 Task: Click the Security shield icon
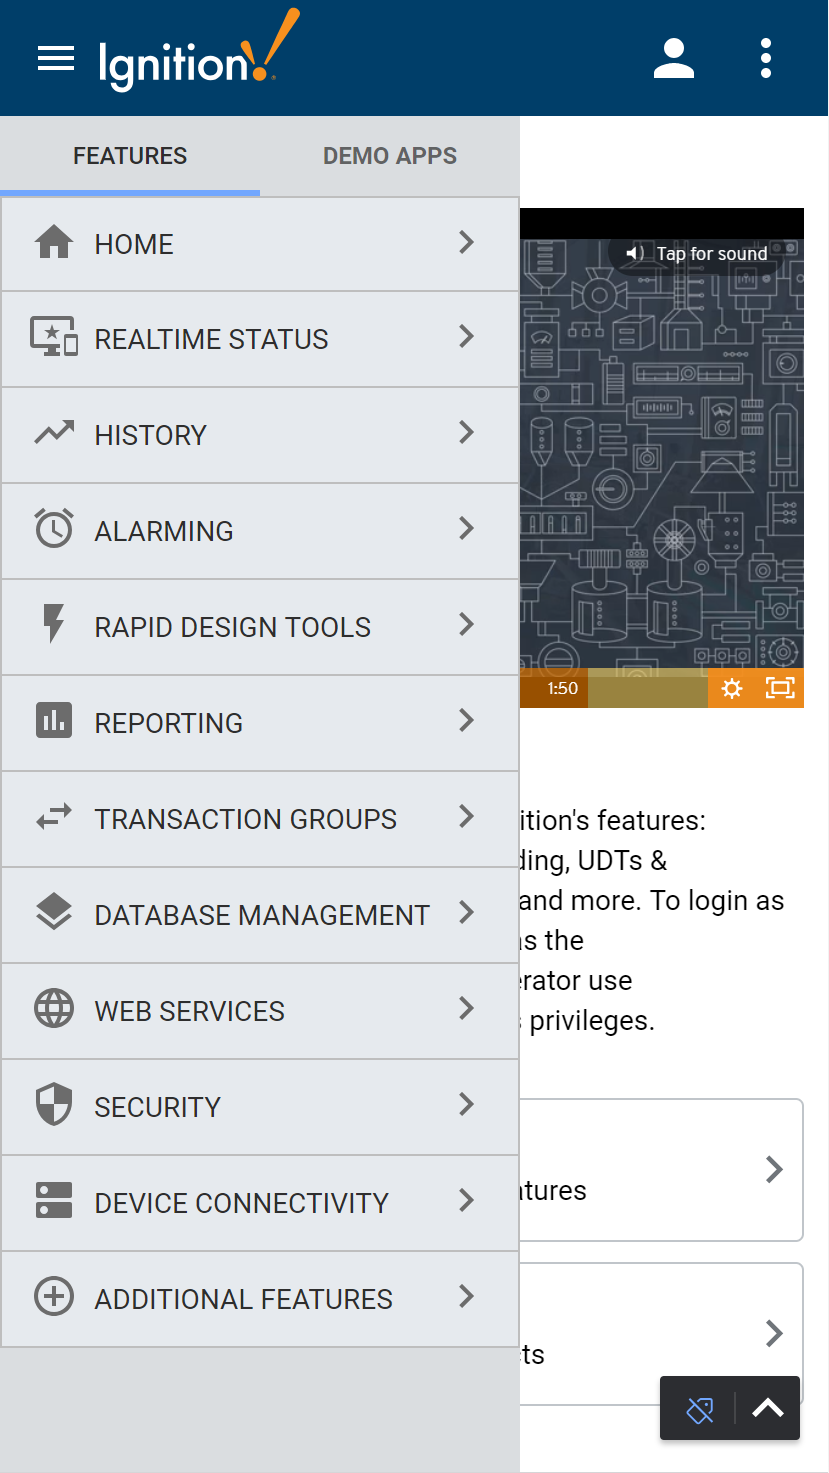coord(54,1105)
